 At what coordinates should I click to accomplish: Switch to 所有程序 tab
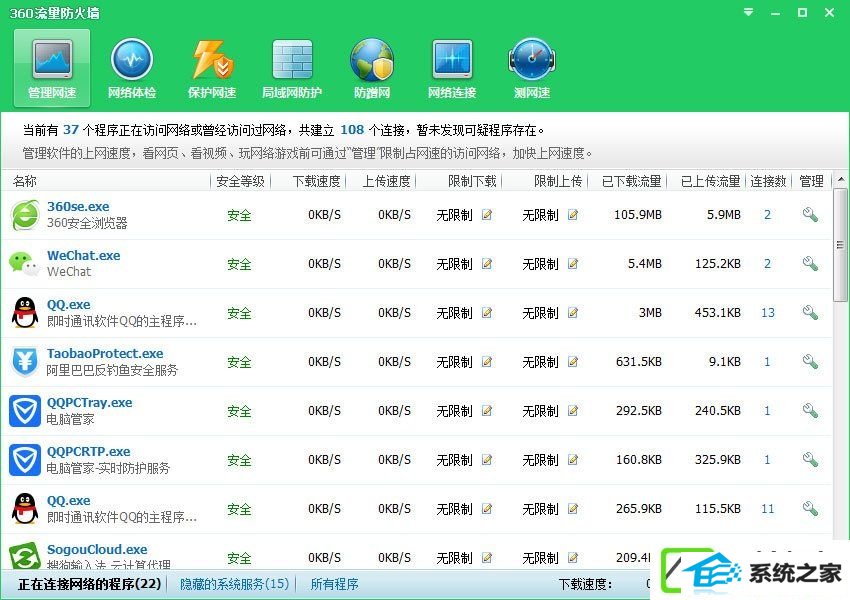pos(334,584)
